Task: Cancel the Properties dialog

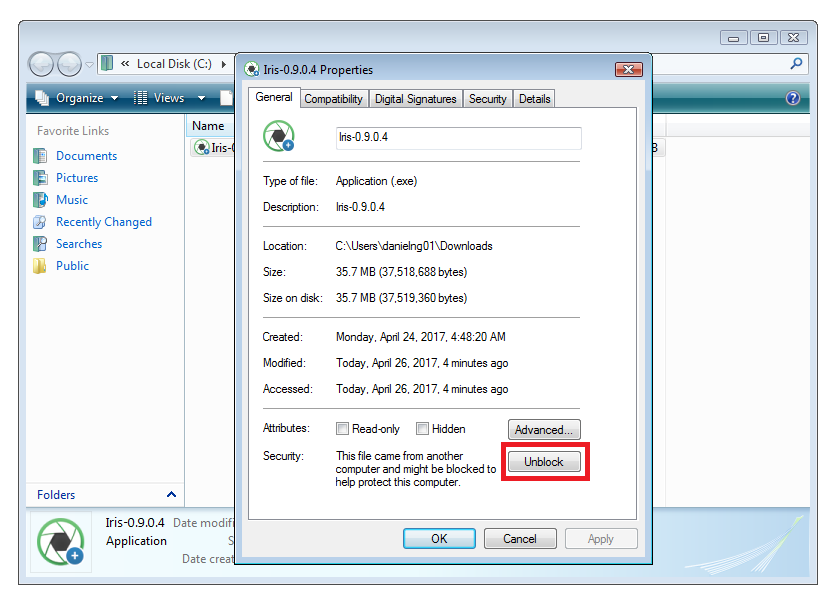Action: click(520, 538)
